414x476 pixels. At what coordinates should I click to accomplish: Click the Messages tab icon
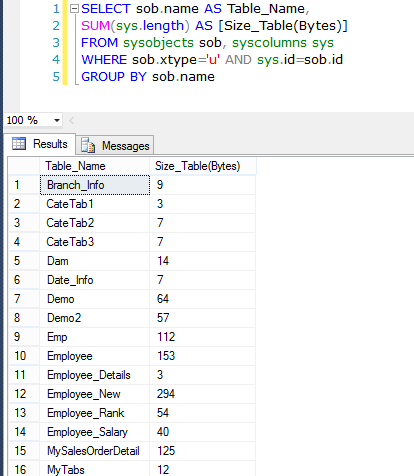coord(88,145)
